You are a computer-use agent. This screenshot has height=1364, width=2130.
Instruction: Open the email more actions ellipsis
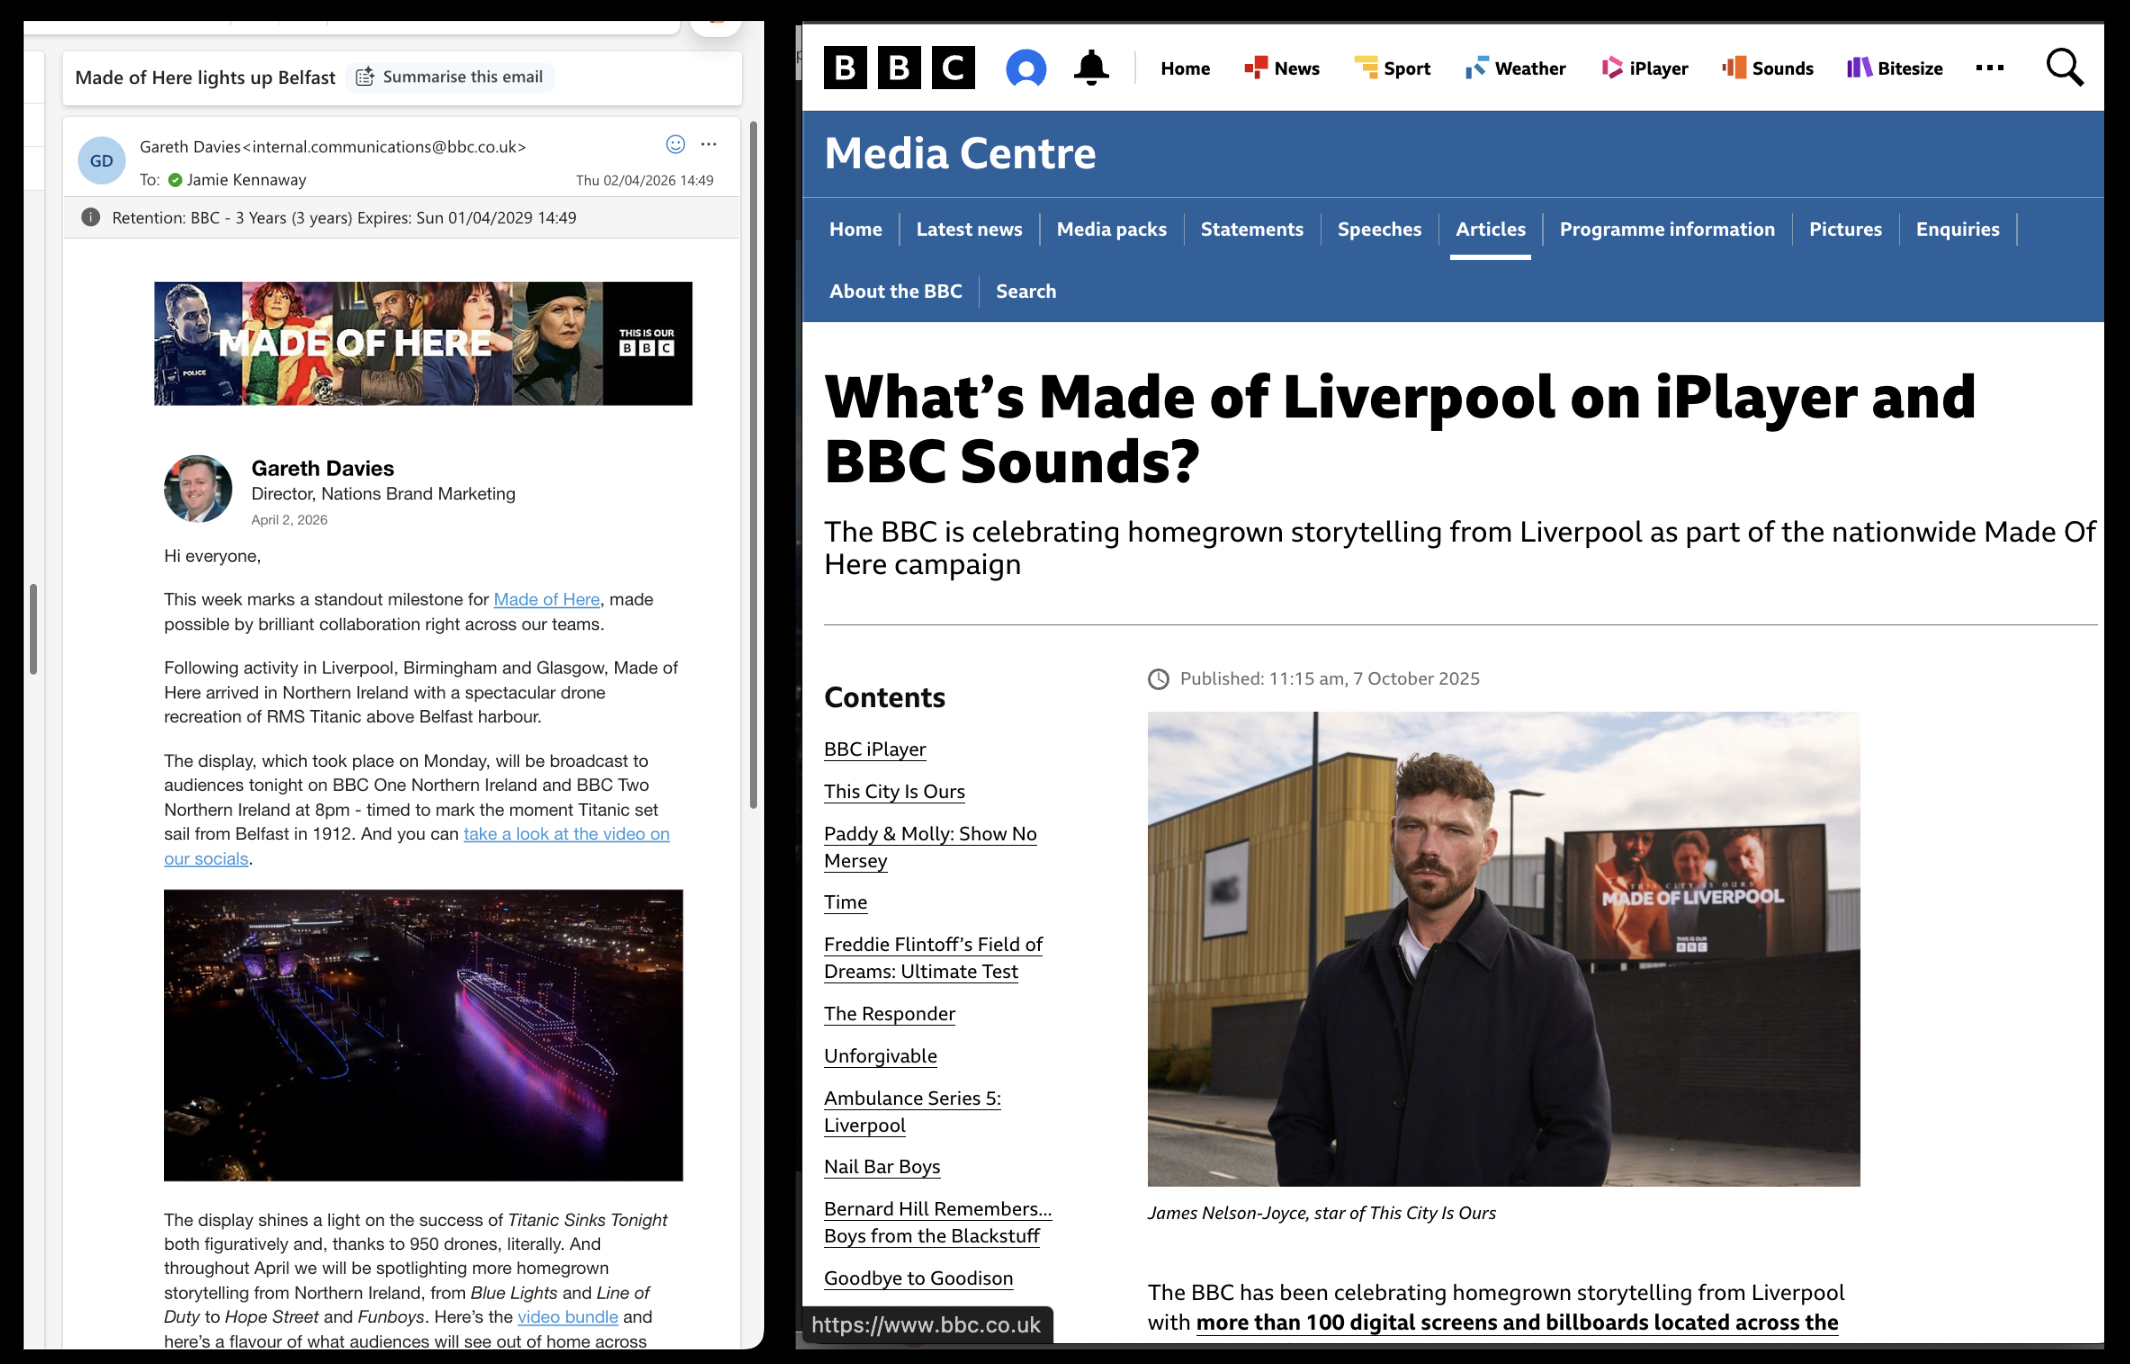click(709, 144)
